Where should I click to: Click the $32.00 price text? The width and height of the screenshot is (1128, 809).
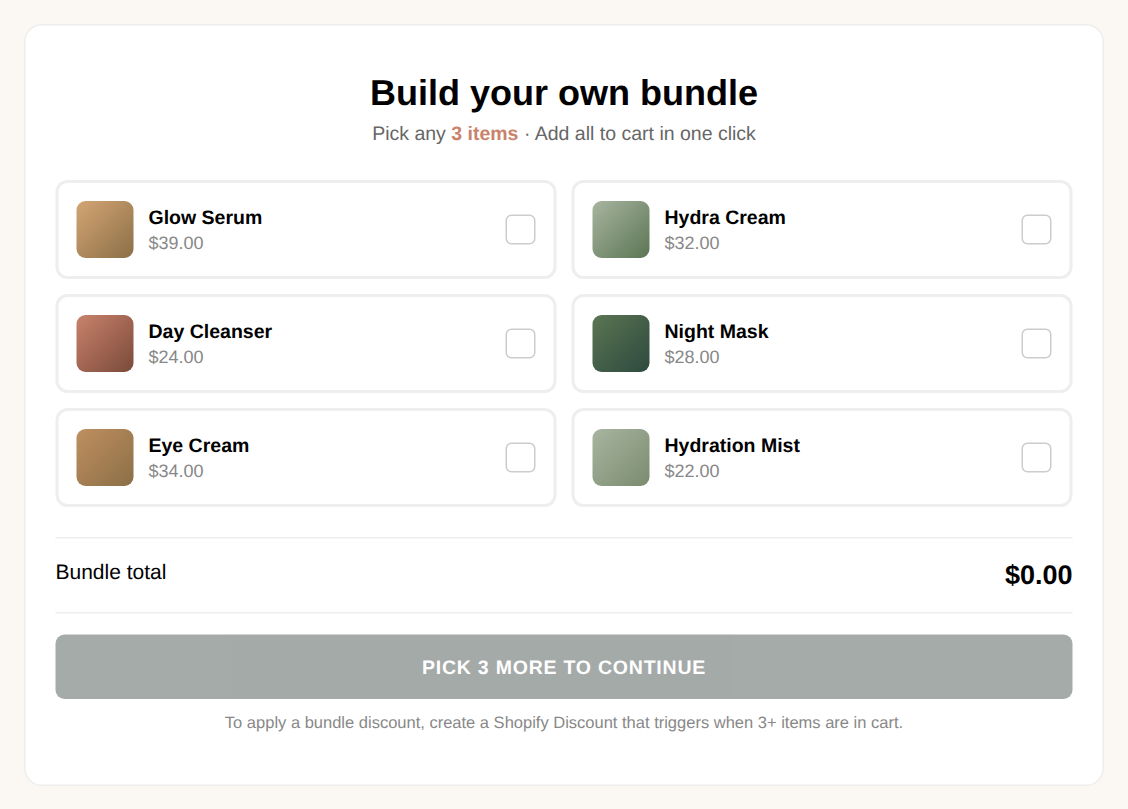[691, 243]
